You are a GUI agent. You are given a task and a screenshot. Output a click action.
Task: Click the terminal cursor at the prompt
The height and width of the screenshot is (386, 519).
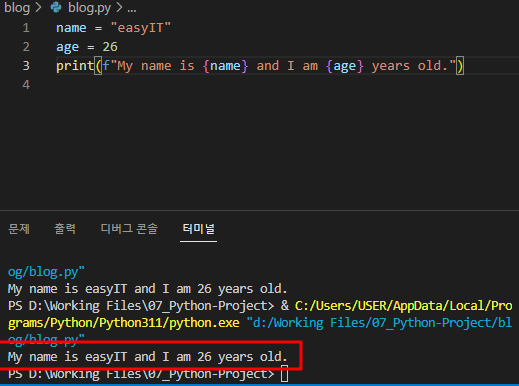pyautogui.click(x=284, y=374)
